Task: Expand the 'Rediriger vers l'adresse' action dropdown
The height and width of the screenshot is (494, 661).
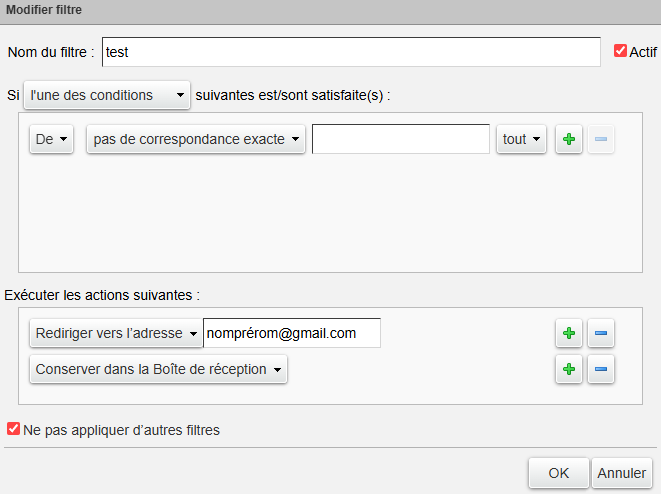Action: 116,334
